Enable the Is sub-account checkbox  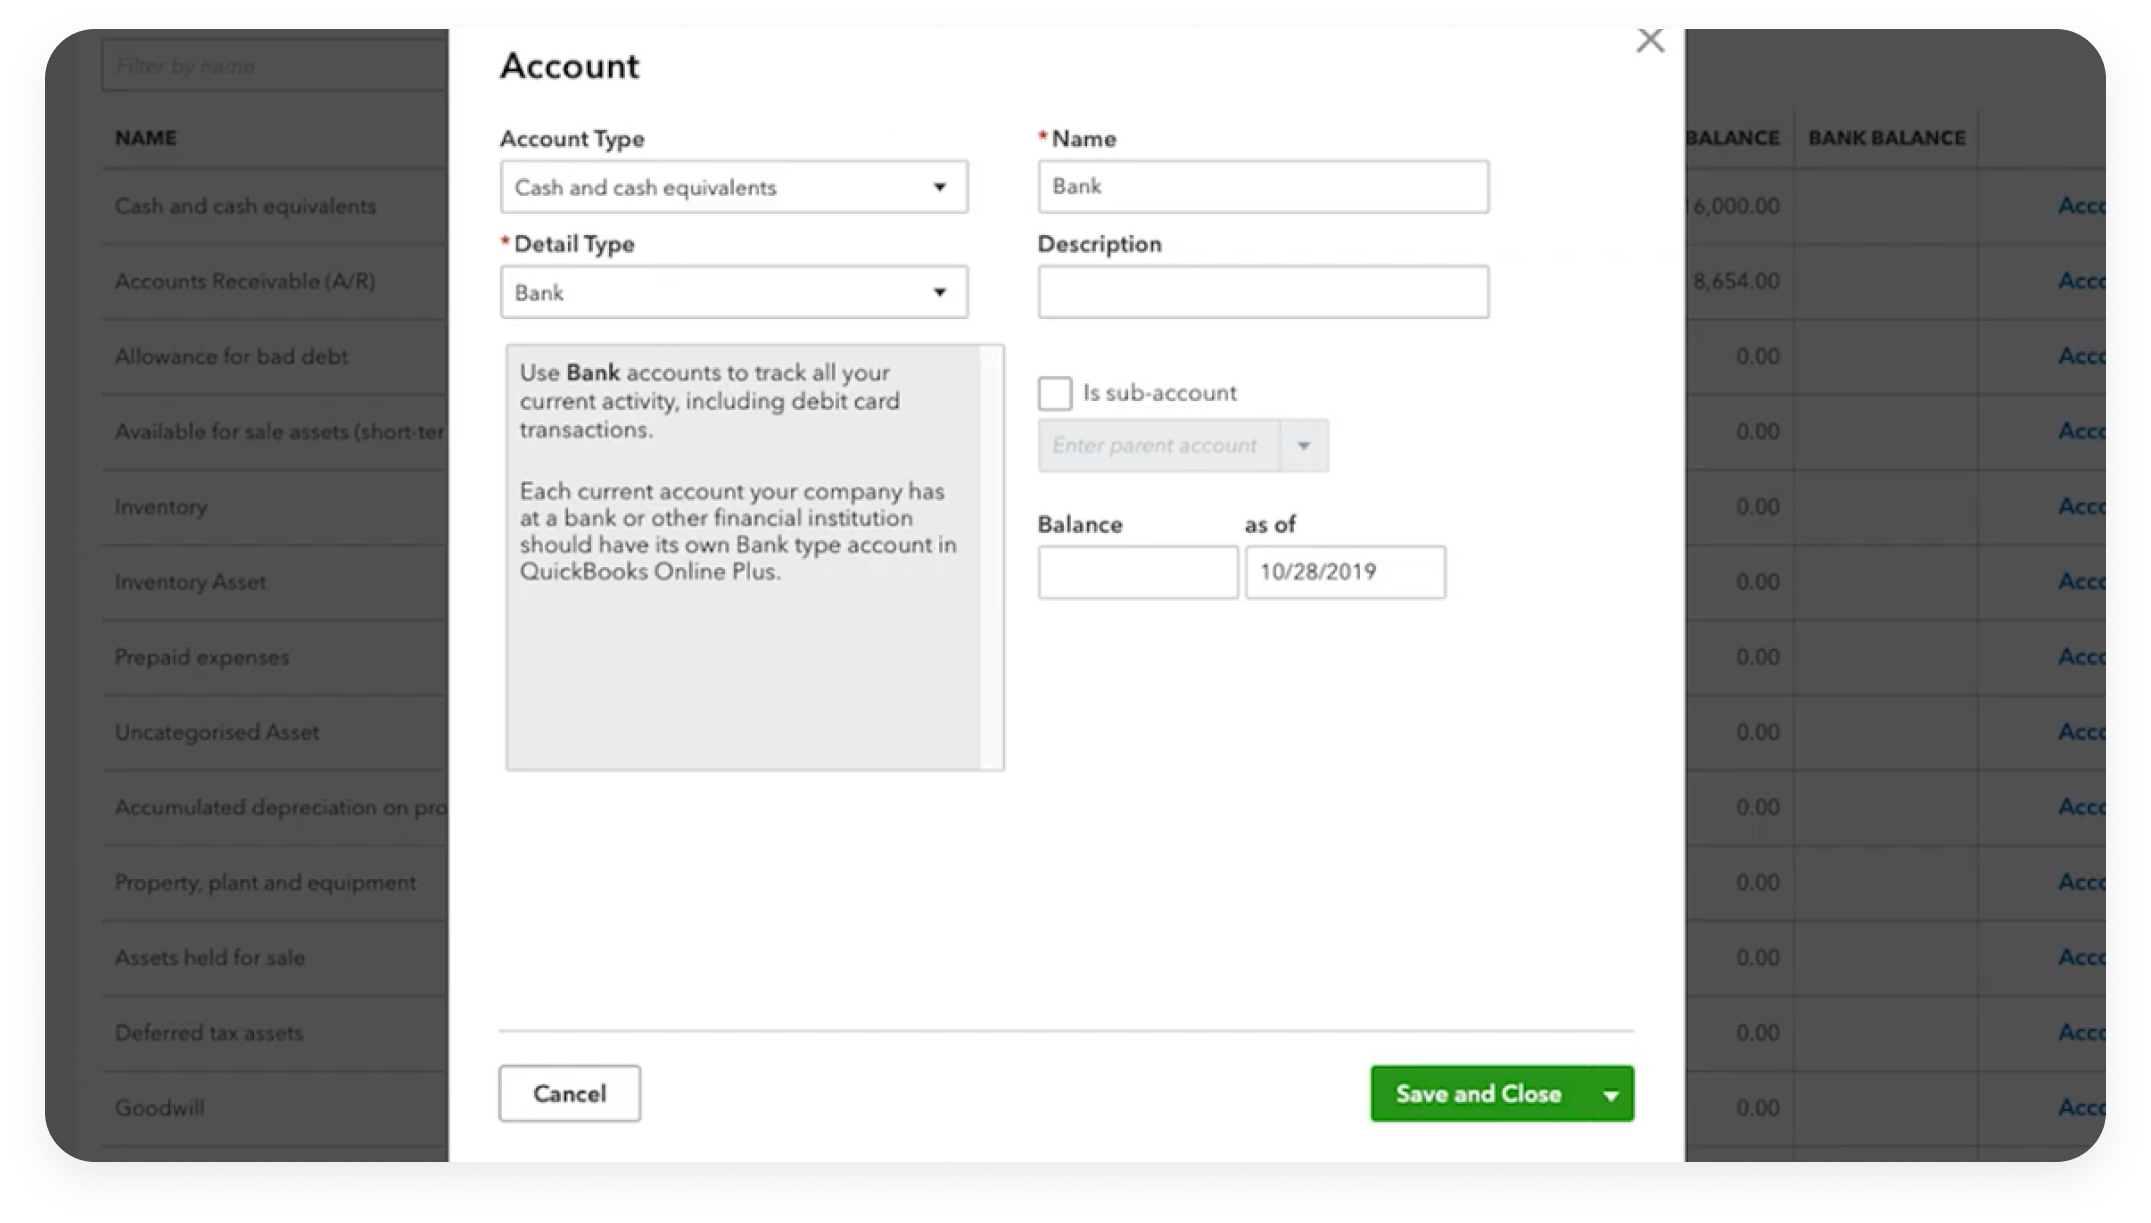[x=1054, y=393]
